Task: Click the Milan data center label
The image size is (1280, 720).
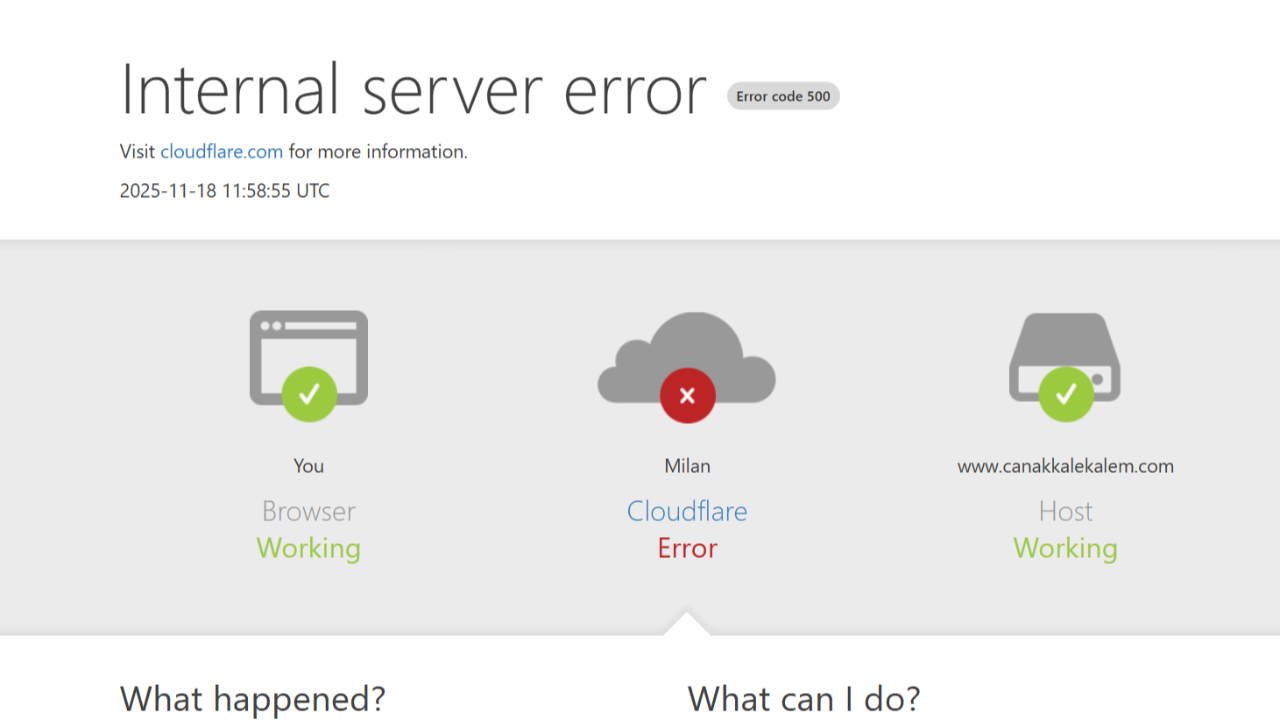Action: (687, 465)
